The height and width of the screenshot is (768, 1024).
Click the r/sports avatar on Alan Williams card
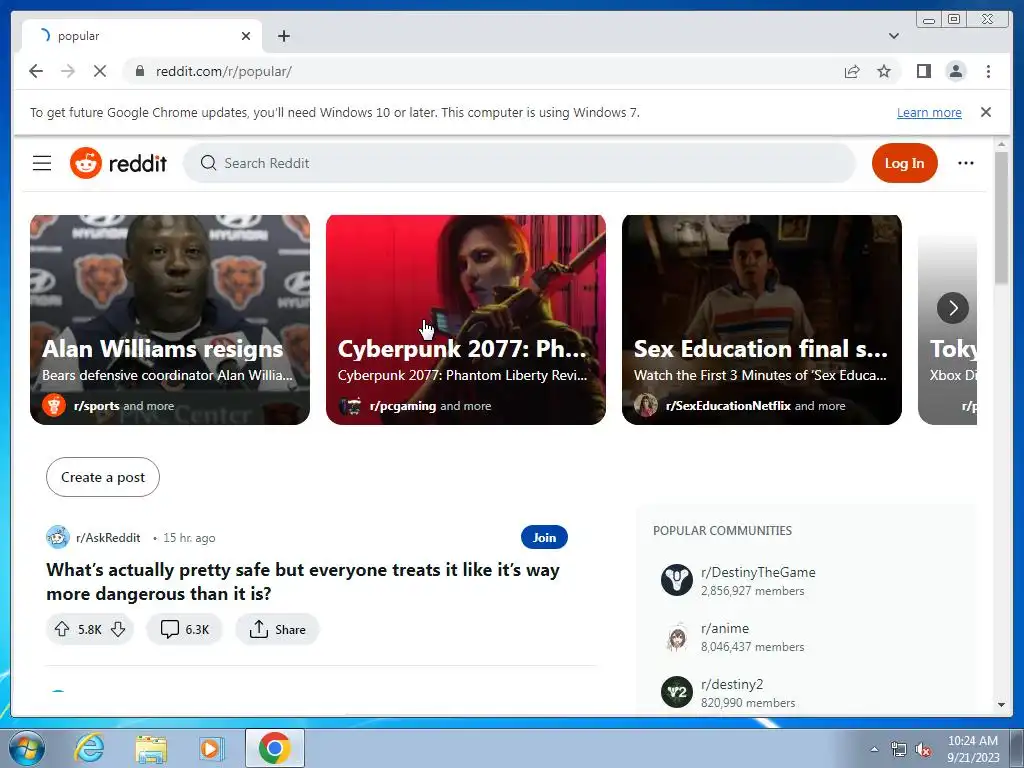coord(54,406)
